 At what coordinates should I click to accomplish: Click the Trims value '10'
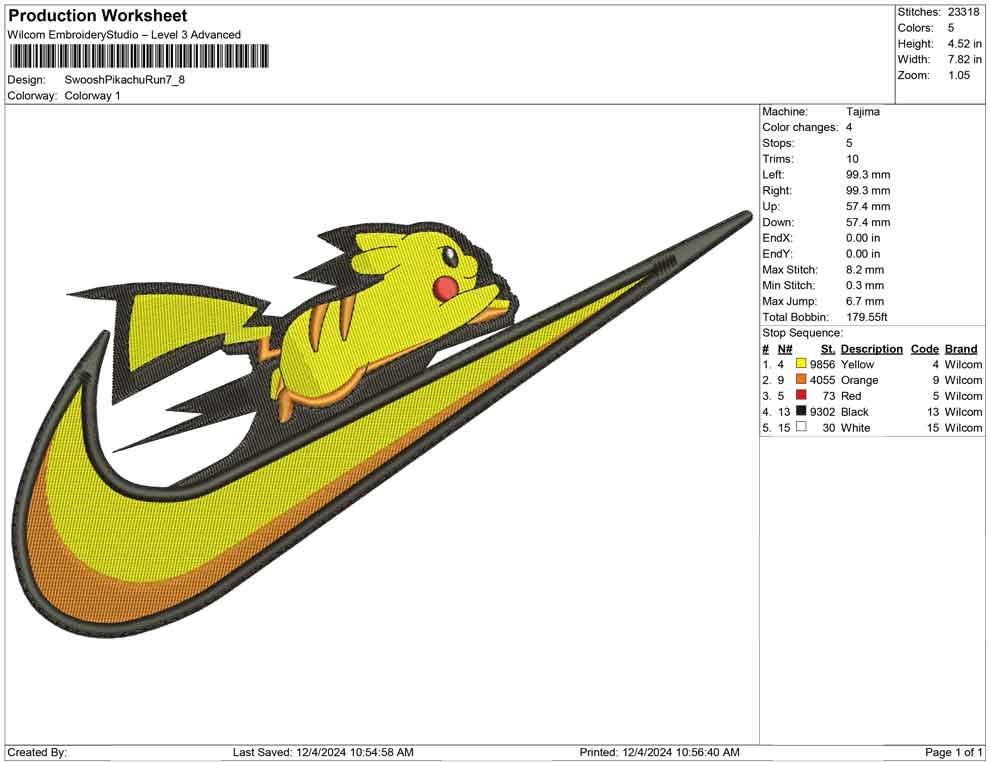click(x=852, y=159)
